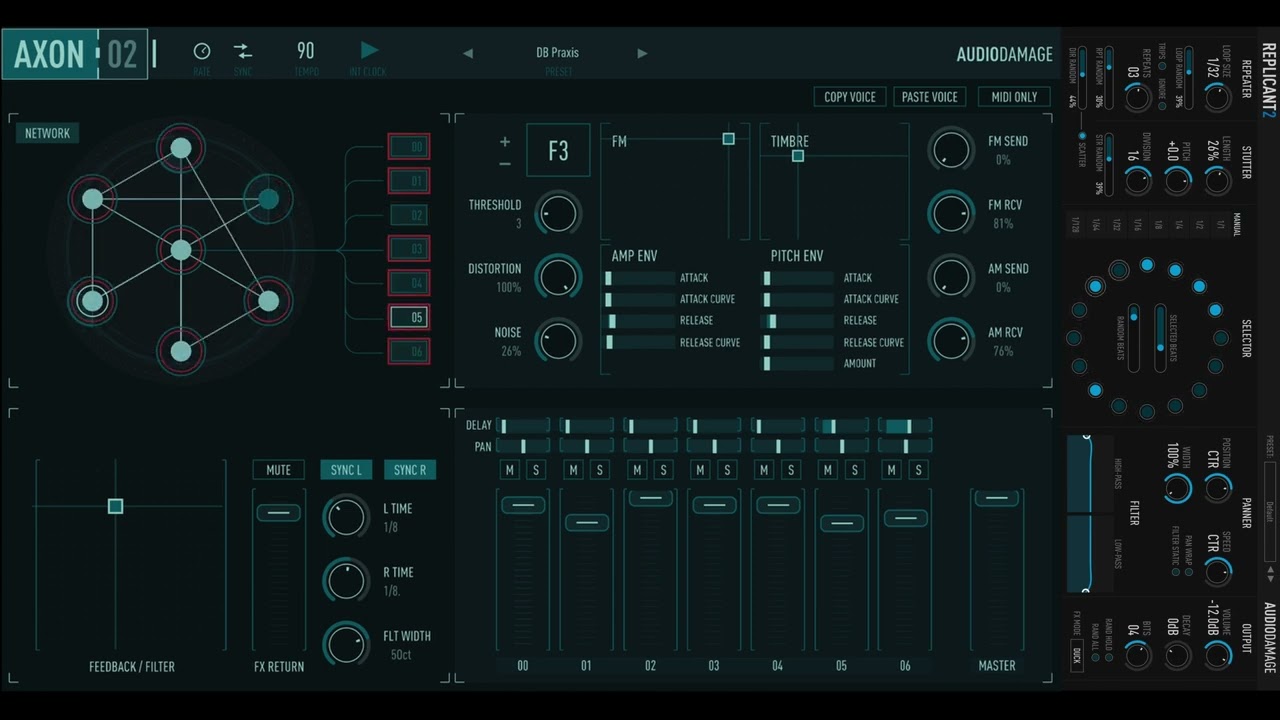The height and width of the screenshot is (720, 1280).
Task: Select the upper-left network node
Action: (92, 199)
